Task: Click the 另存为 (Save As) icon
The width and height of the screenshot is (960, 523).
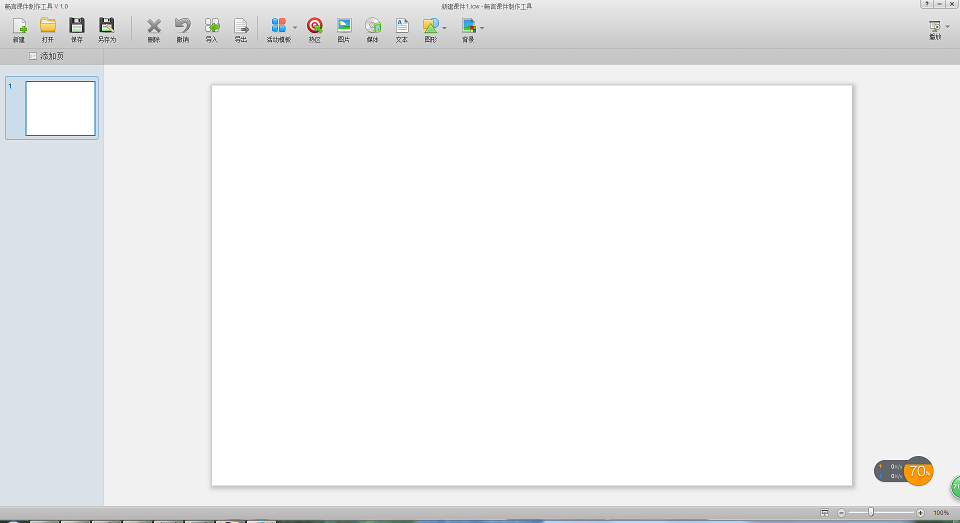Action: [x=107, y=27]
